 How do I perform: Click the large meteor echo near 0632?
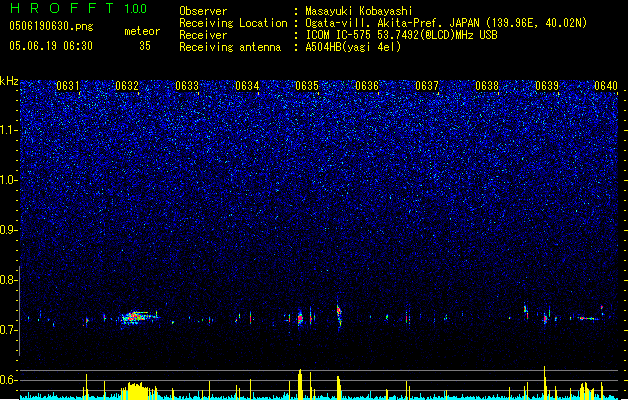click(138, 318)
